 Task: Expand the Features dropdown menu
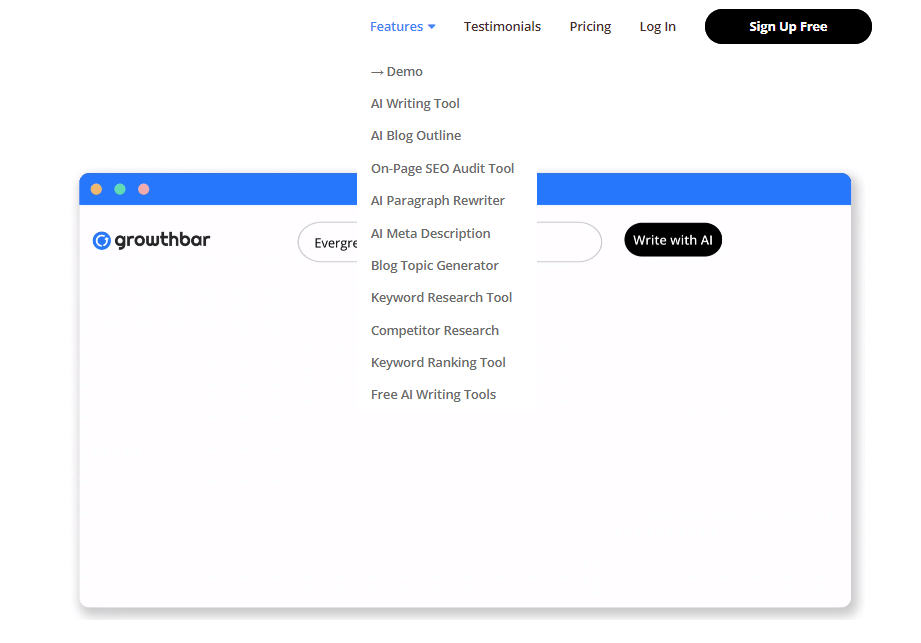click(402, 26)
